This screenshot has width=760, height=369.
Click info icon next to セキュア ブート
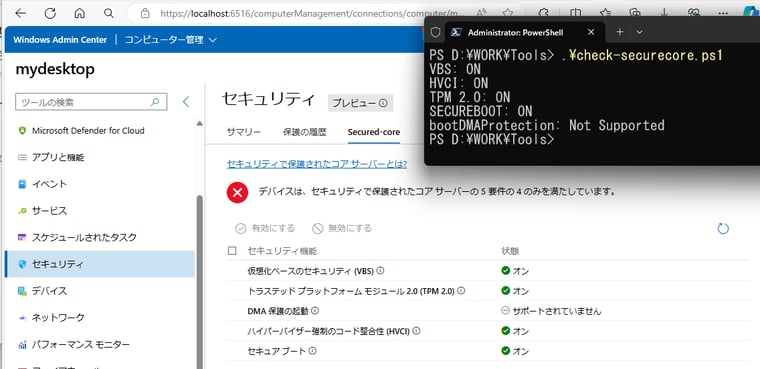pos(313,350)
